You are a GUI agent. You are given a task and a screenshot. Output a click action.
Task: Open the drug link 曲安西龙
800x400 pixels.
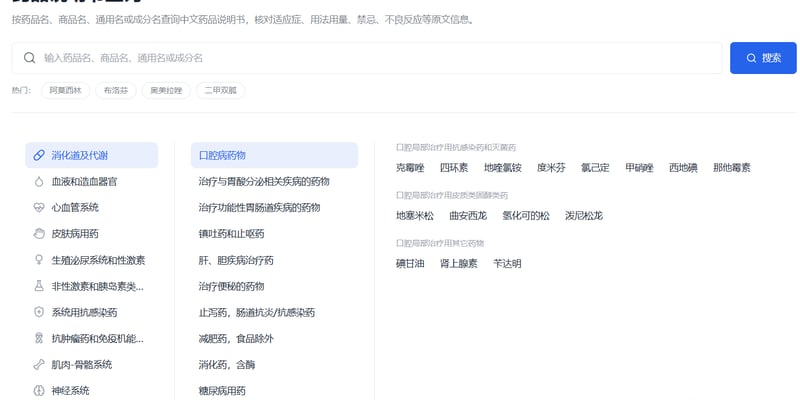pyautogui.click(x=468, y=216)
